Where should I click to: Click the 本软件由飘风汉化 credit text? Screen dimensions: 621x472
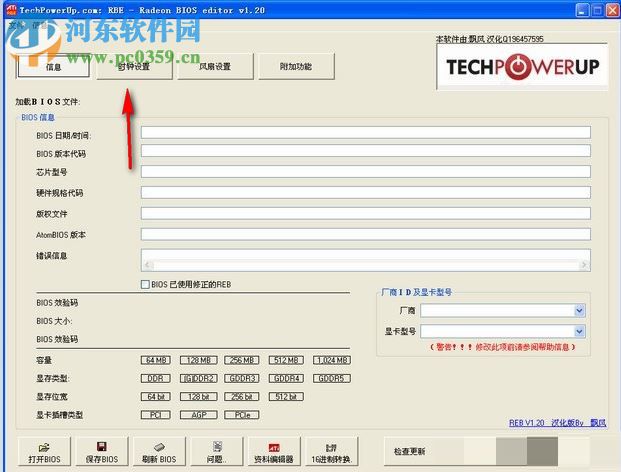(490, 39)
